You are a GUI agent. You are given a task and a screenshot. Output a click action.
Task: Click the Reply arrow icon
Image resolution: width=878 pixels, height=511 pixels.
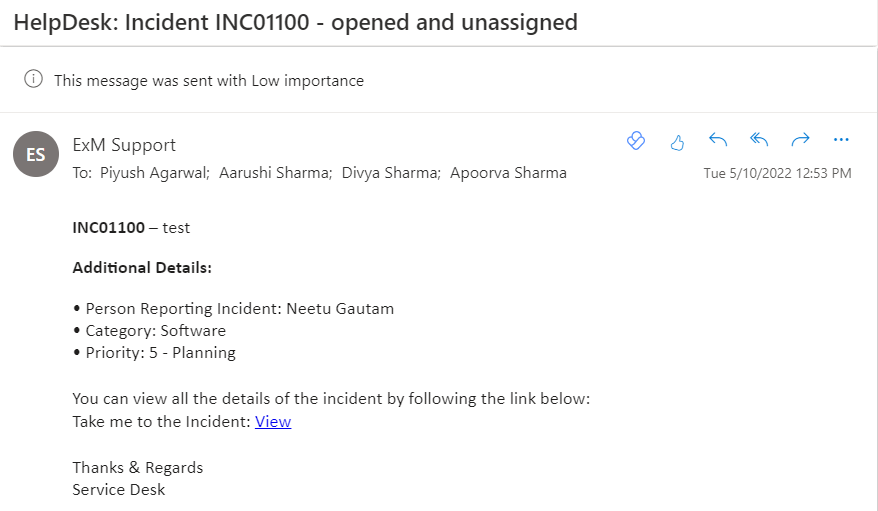tap(718, 139)
